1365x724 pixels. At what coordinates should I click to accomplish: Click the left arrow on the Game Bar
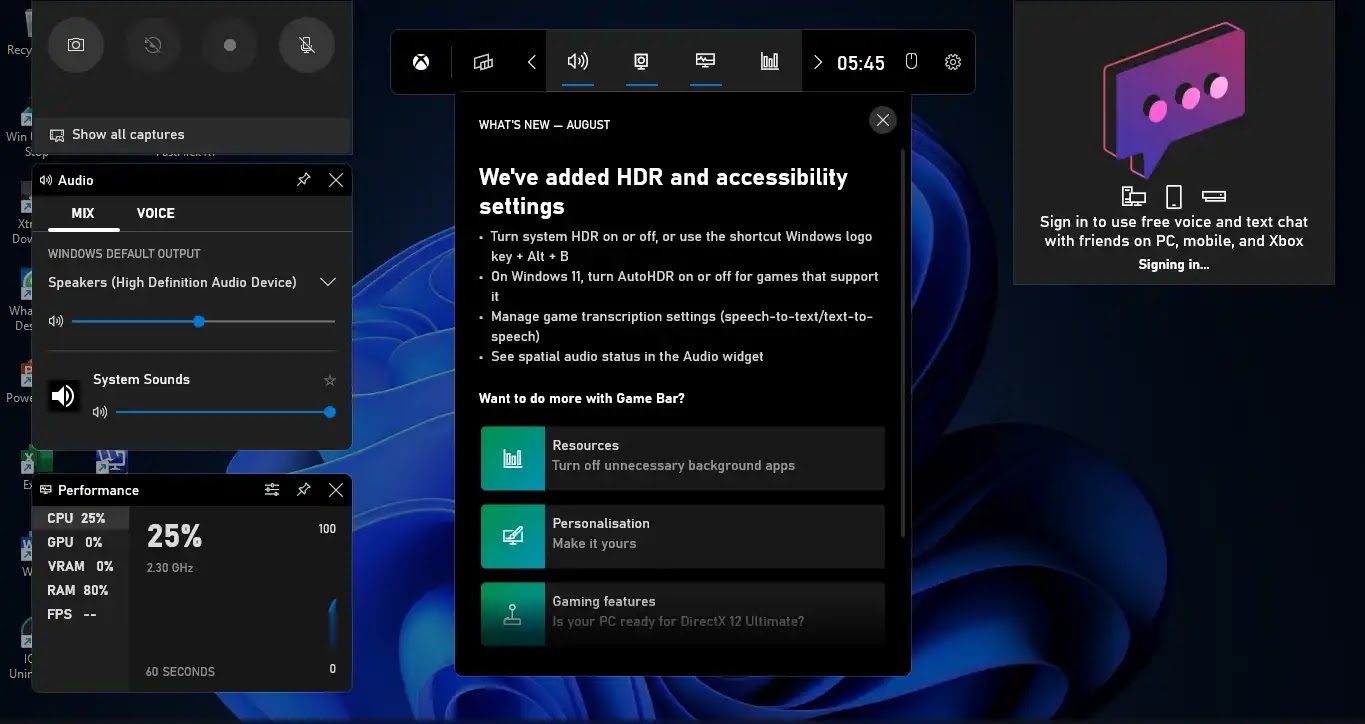tap(531, 62)
